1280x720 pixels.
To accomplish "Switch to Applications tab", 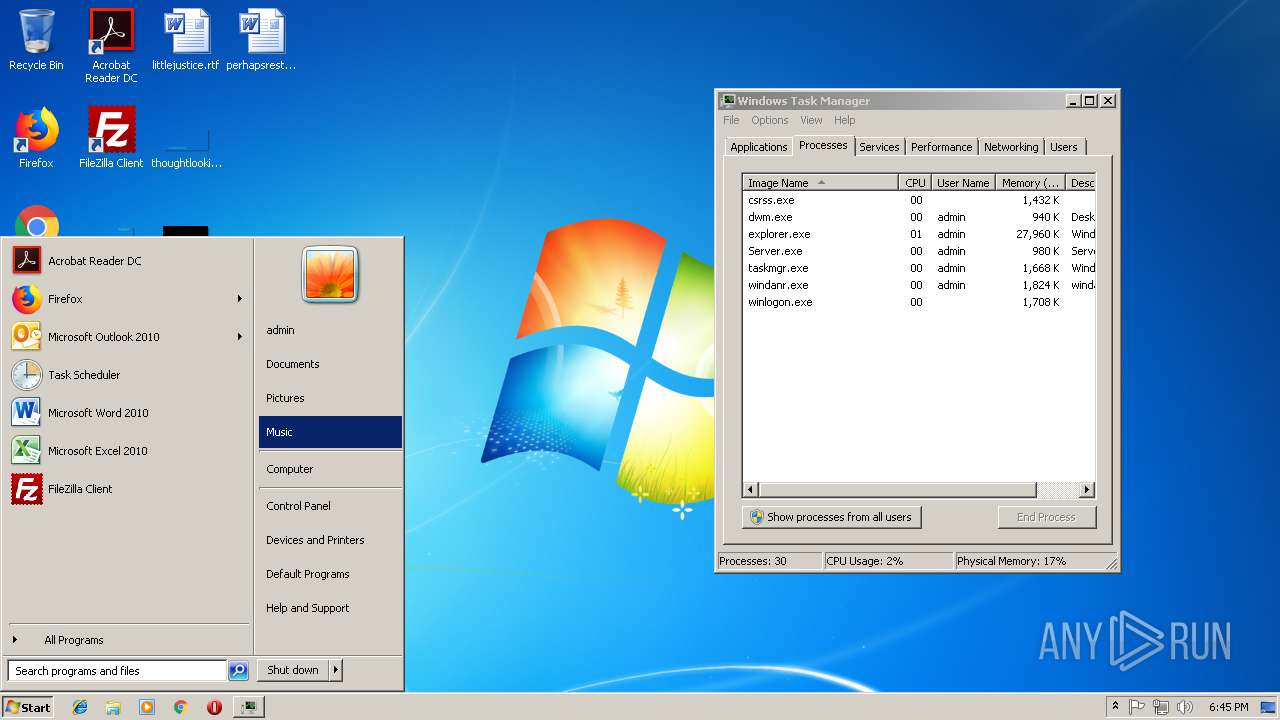I will [759, 147].
